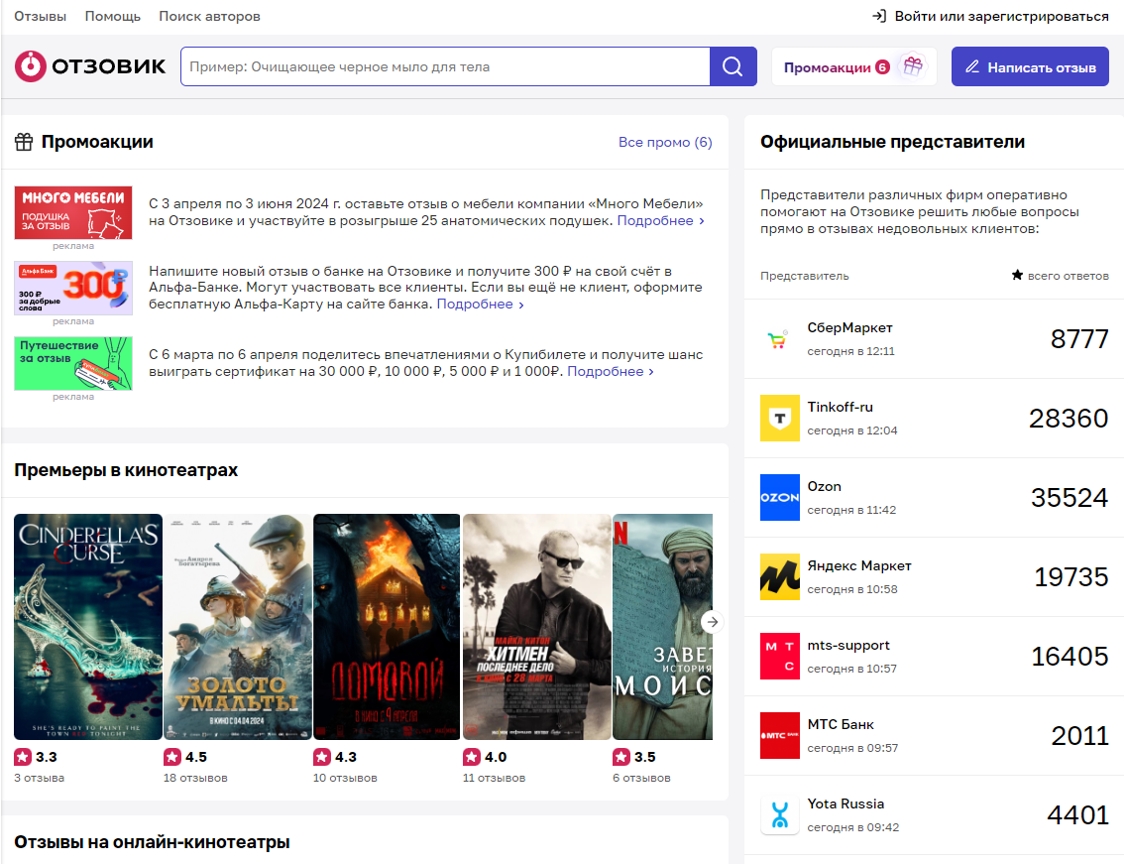Viewport: 1128px width, 864px height.
Task: Click answer count 35524
Action: pyautogui.click(x=1069, y=497)
